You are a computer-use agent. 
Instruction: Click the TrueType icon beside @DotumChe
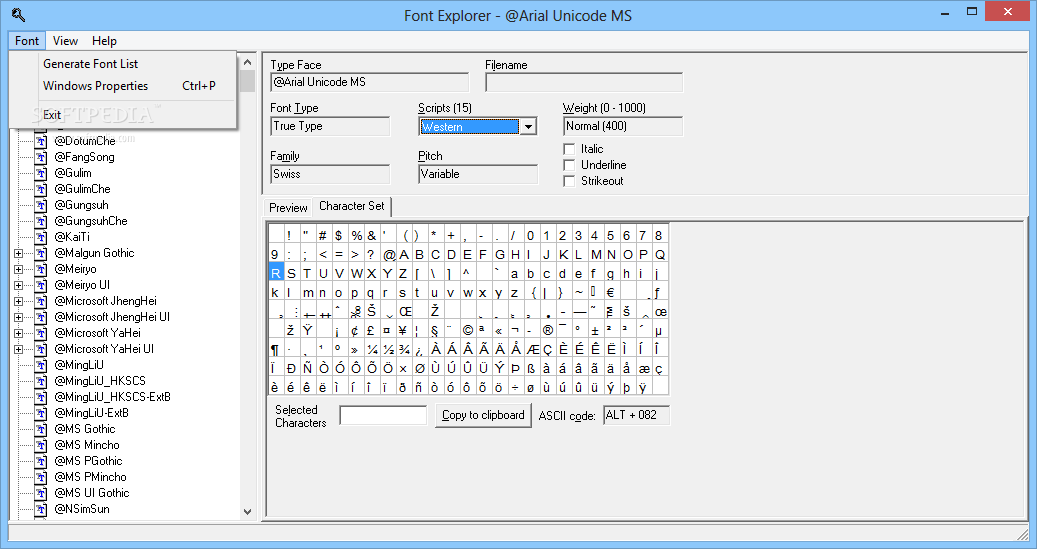(41, 141)
